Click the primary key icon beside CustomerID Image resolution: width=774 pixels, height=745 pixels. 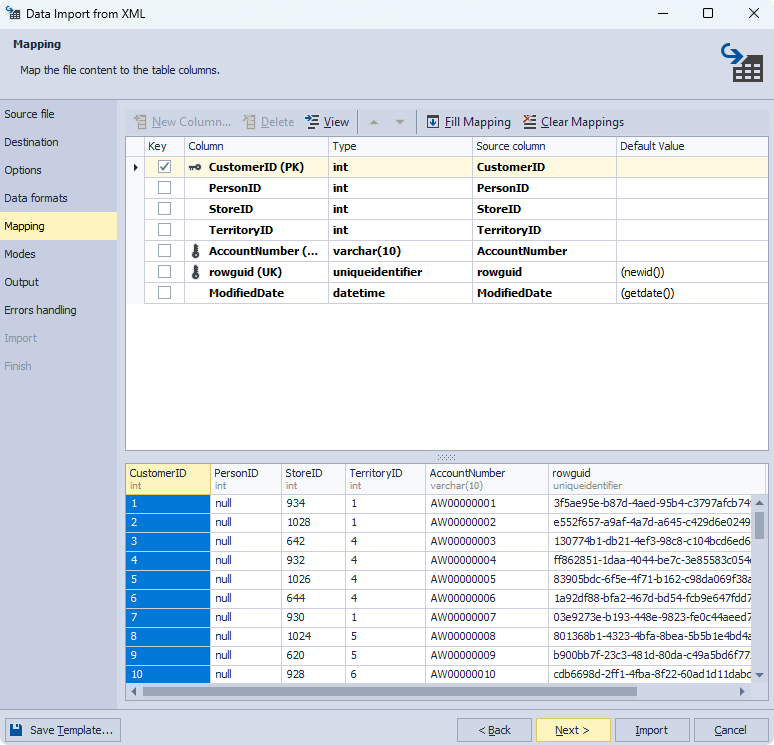(195, 167)
